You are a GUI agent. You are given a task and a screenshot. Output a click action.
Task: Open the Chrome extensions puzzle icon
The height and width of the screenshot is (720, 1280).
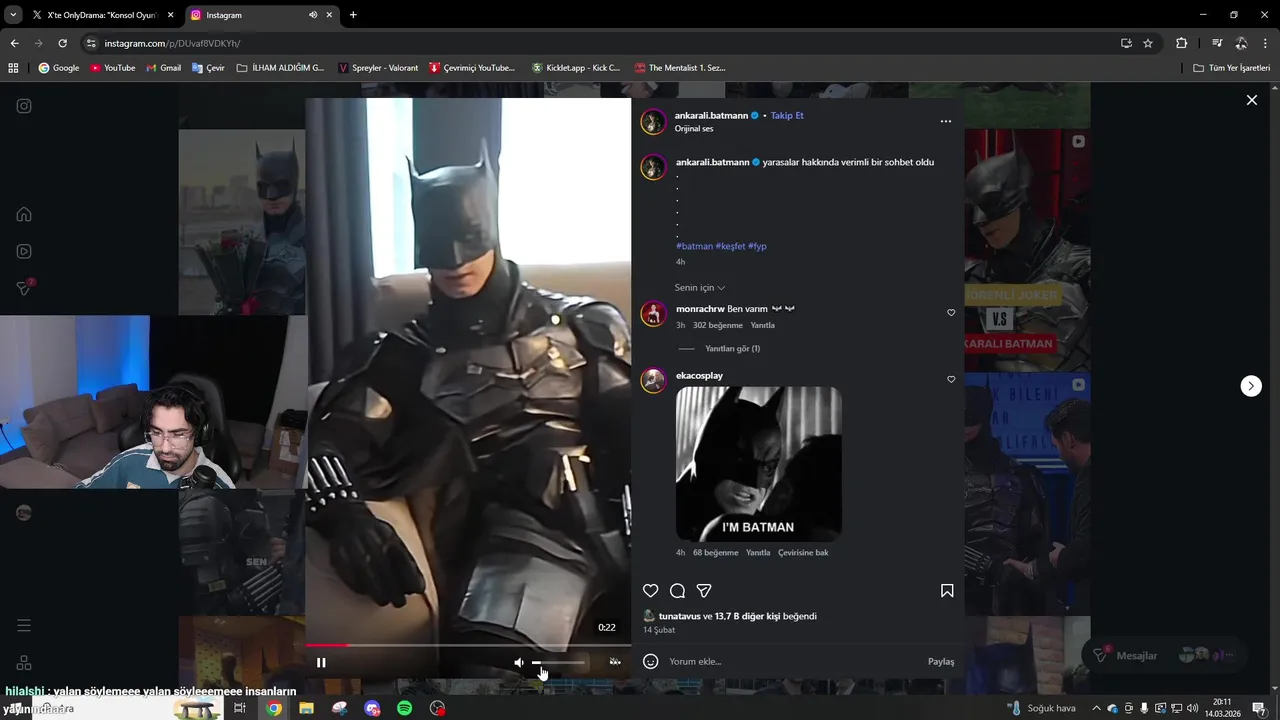click(1181, 43)
